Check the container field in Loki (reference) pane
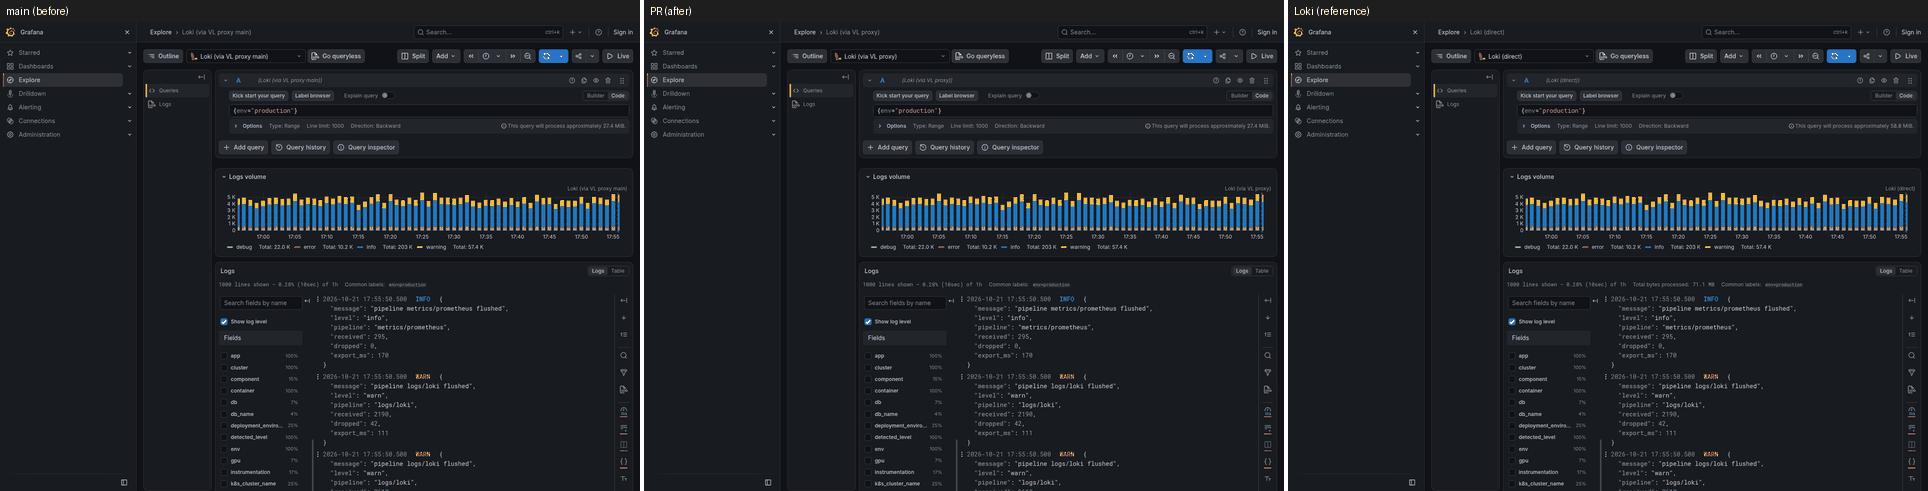 tap(1512, 390)
